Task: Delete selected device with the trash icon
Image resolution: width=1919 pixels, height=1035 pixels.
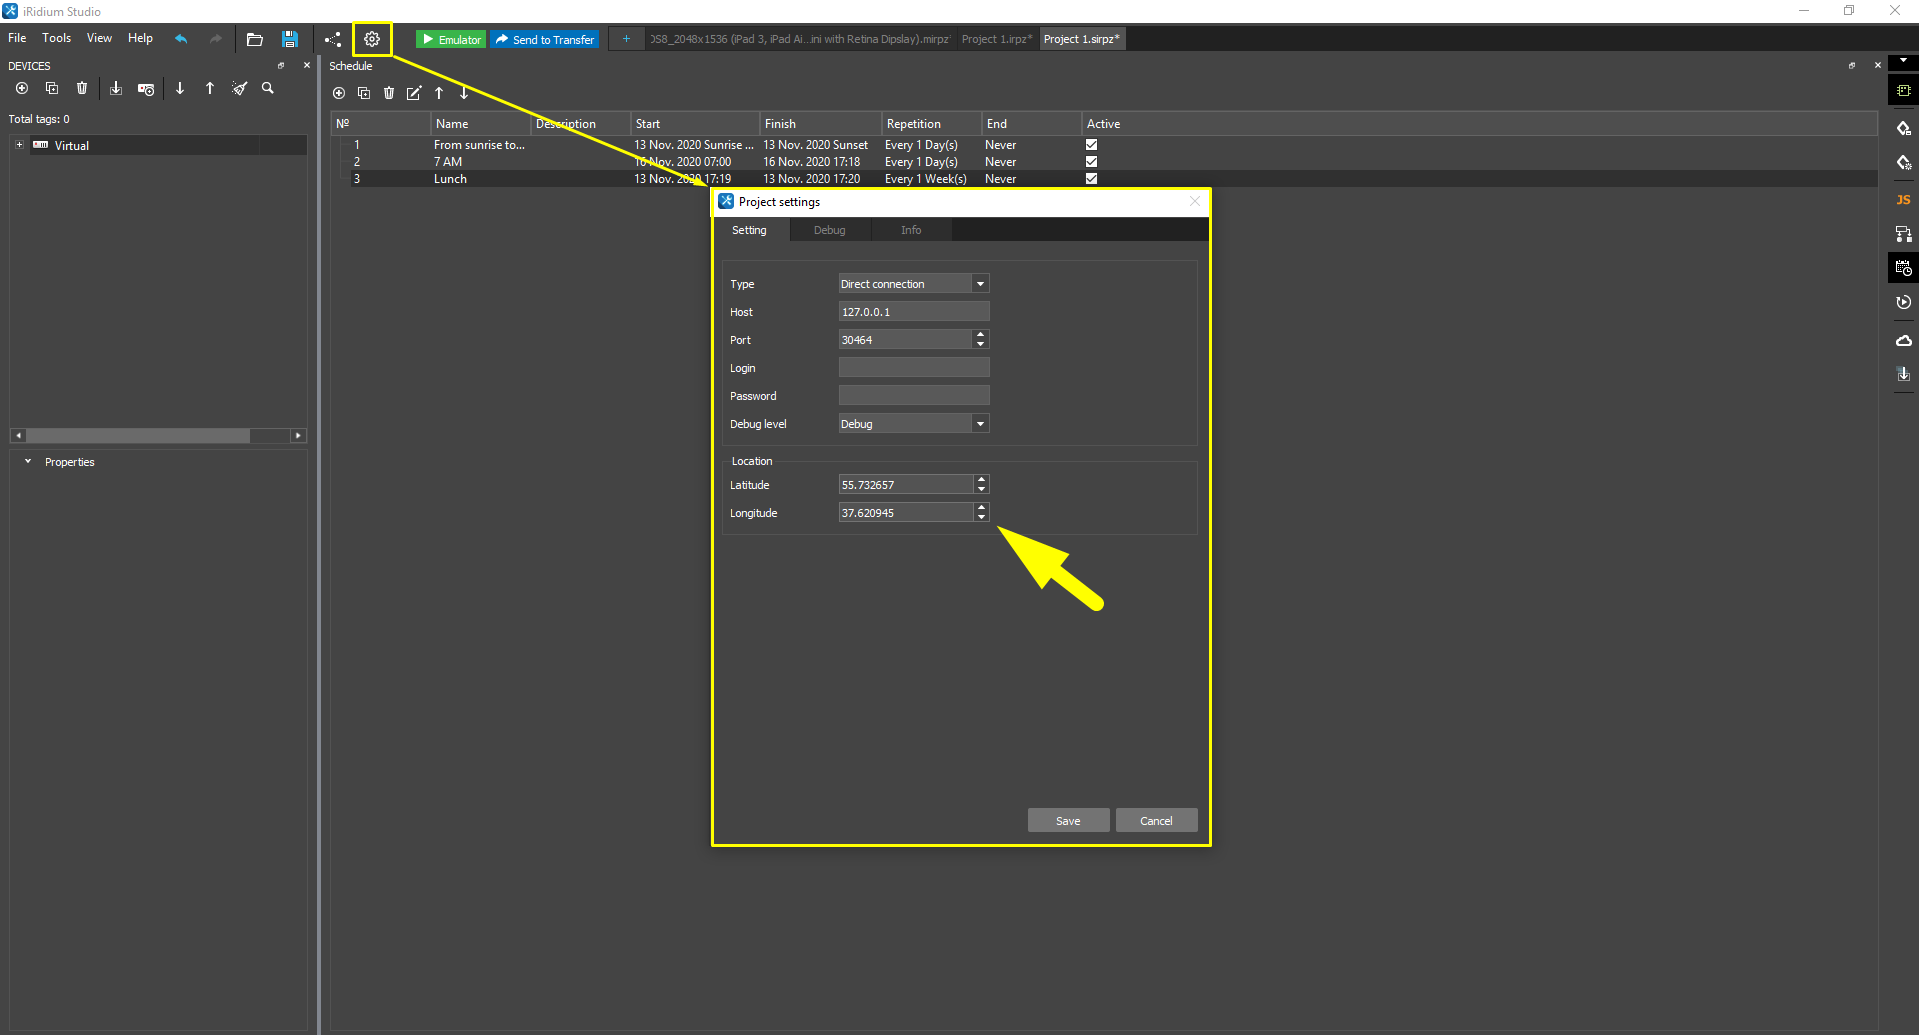Action: tap(81, 88)
